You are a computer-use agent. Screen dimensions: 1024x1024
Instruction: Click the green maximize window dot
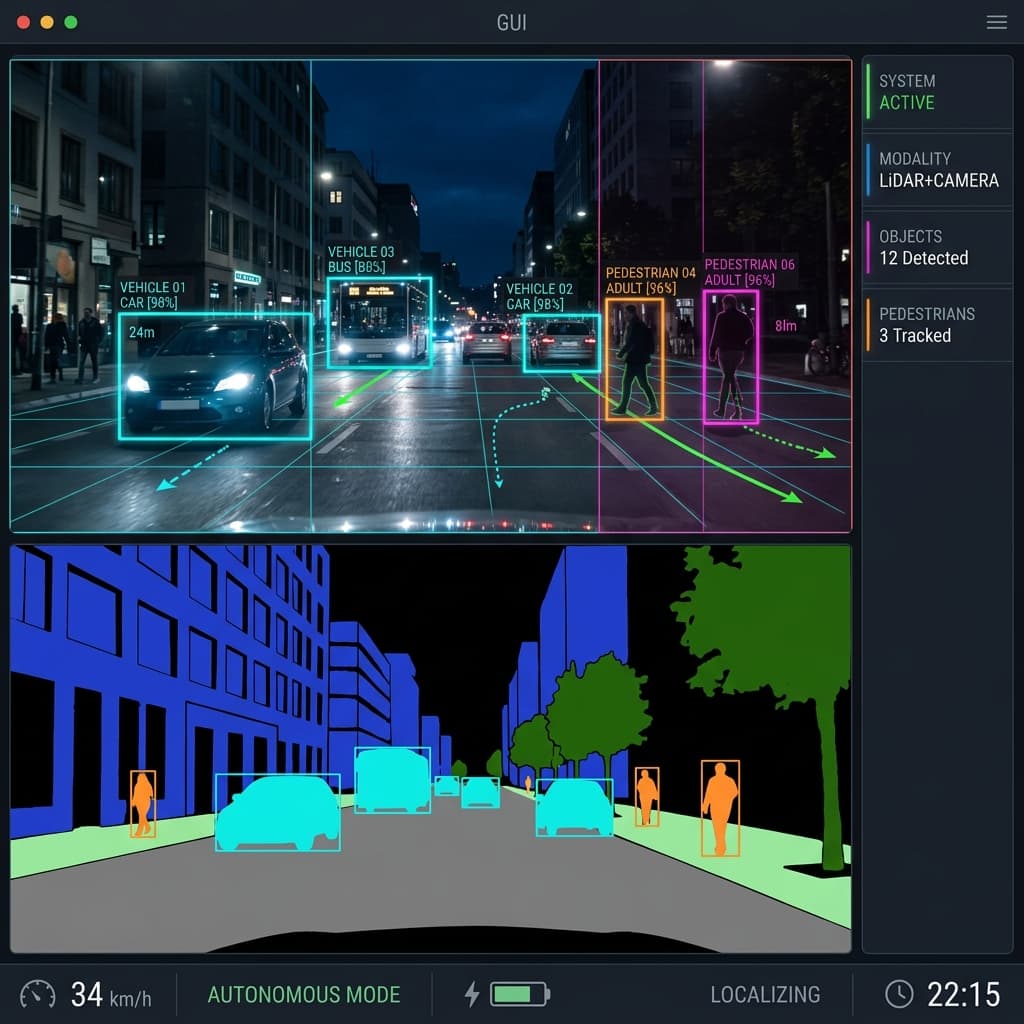[71, 22]
